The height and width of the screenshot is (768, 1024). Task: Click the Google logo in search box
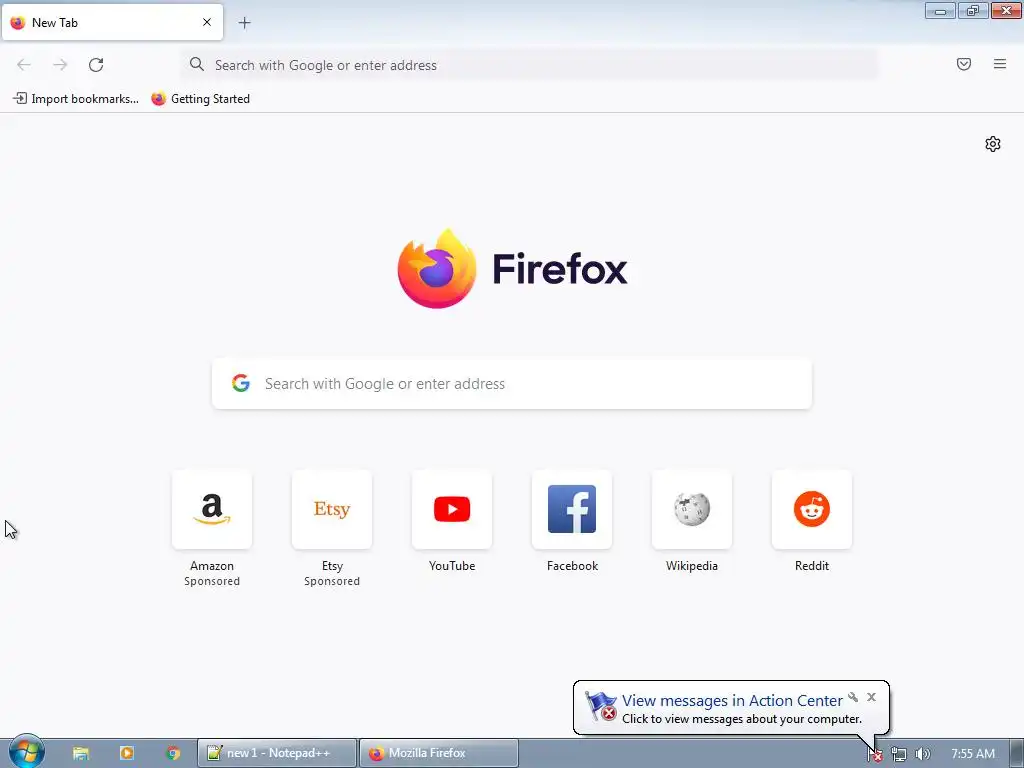[241, 383]
